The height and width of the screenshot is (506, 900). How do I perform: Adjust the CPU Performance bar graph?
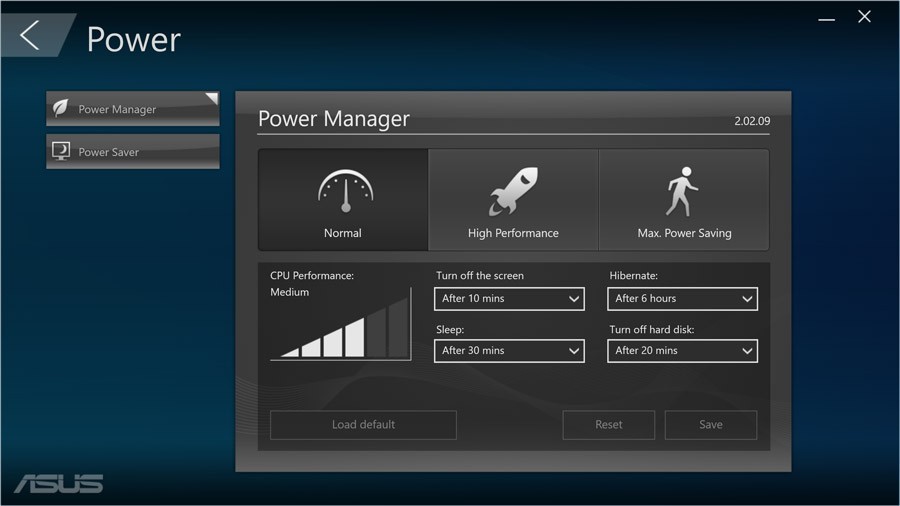[341, 324]
